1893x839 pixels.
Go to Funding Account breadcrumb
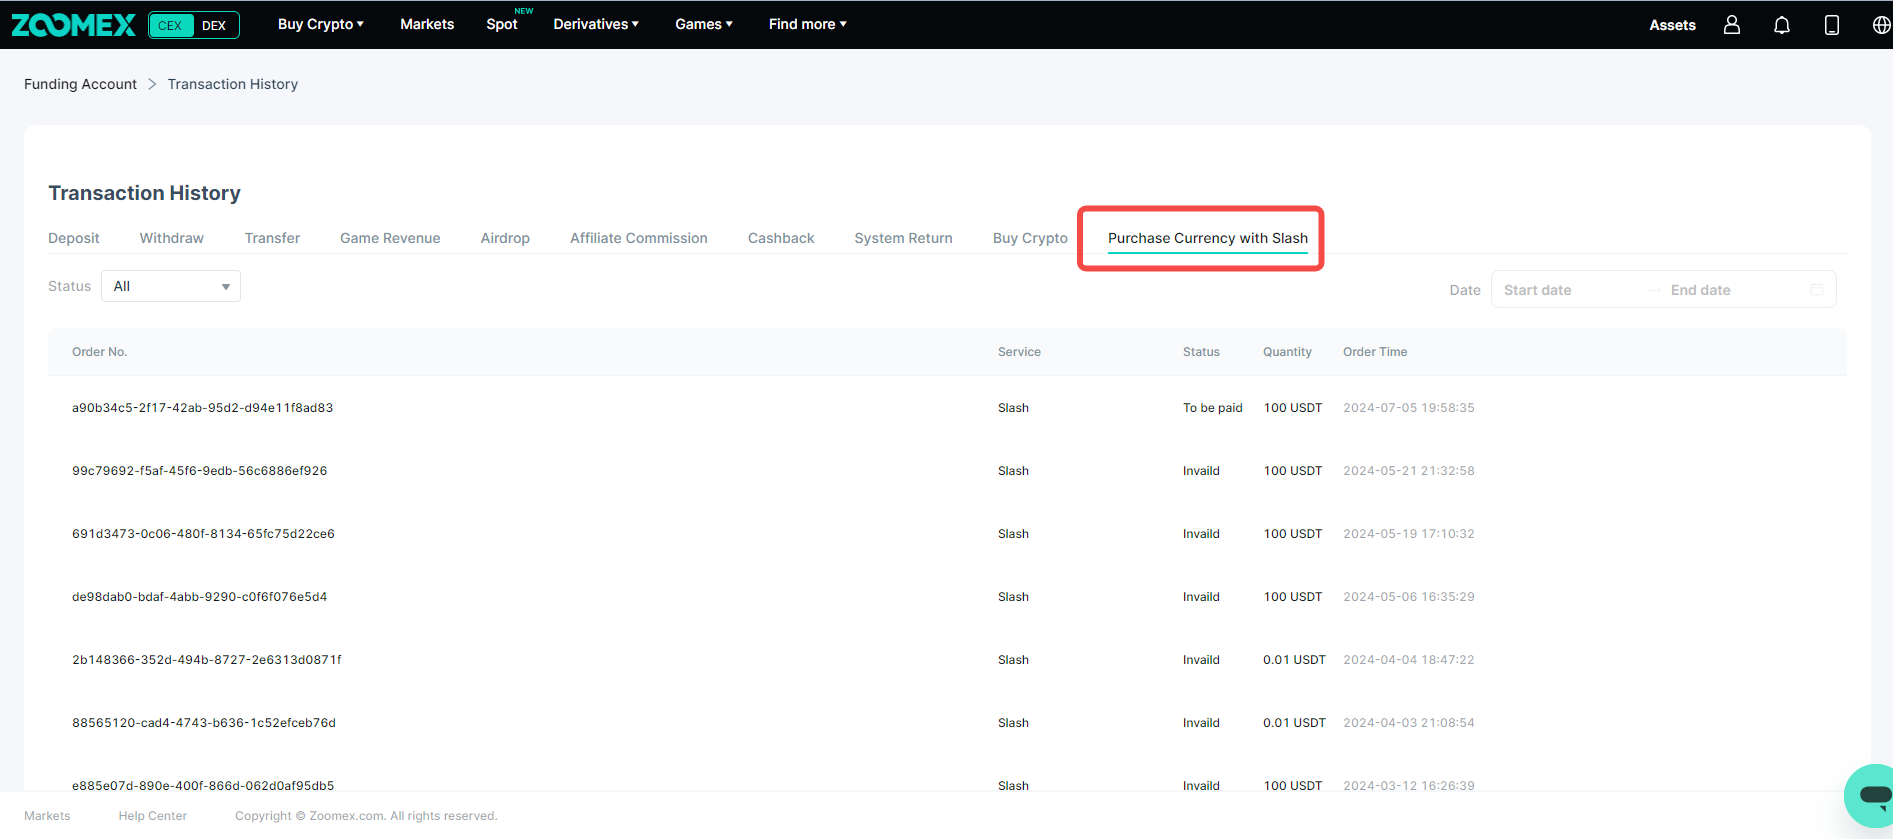(80, 84)
